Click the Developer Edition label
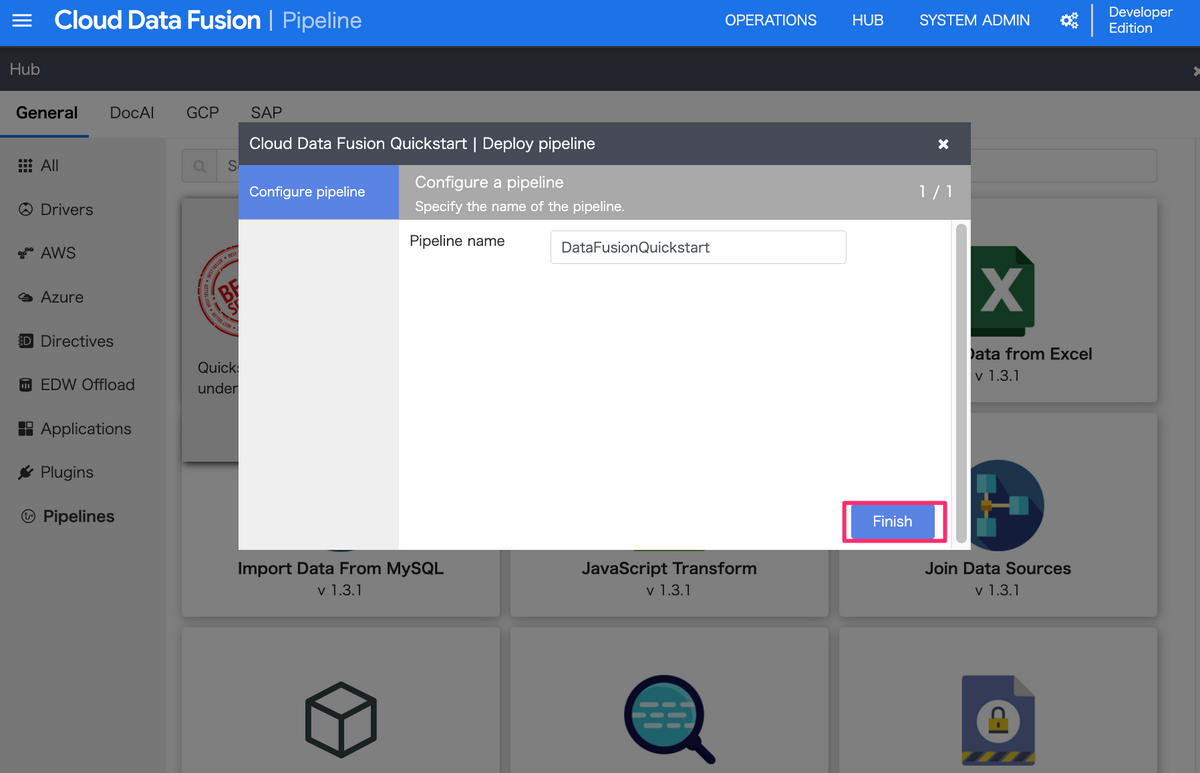Screen dimensions: 1200x773 coord(1141,20)
